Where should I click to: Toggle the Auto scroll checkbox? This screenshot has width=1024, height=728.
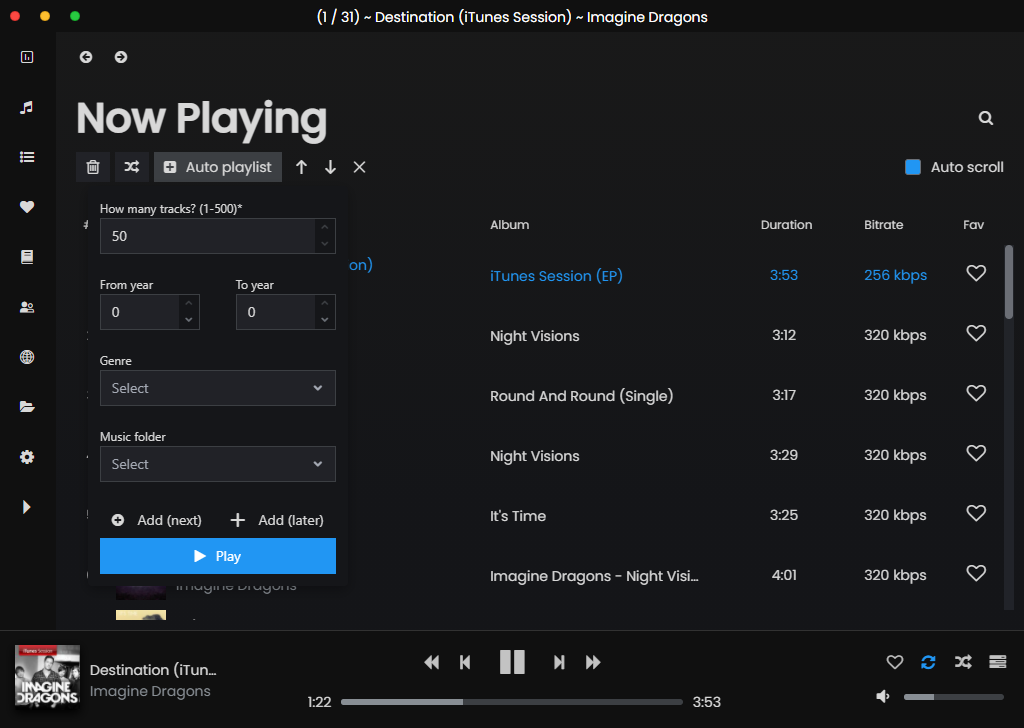[x=913, y=167]
